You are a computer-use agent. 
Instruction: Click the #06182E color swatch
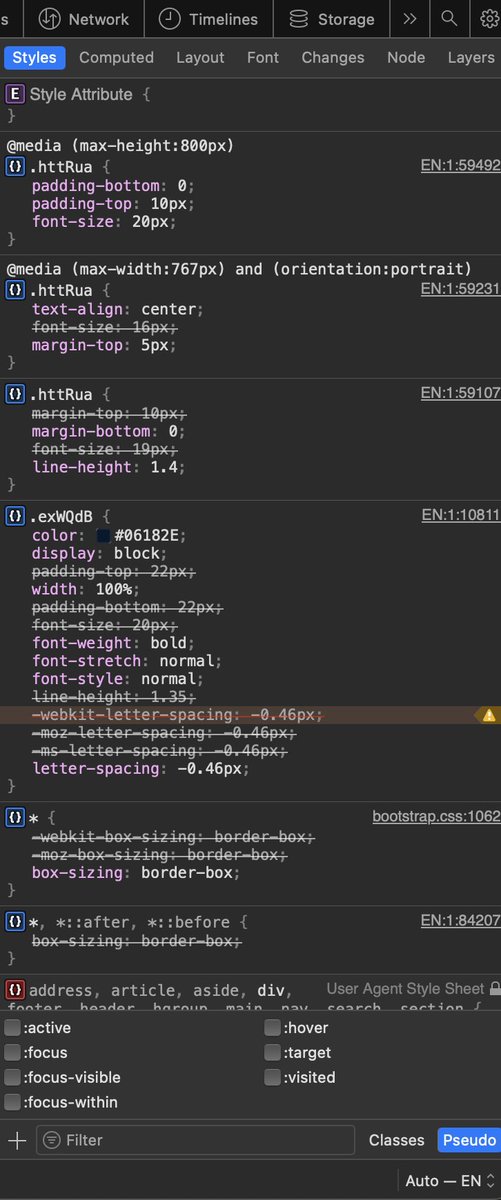(102, 536)
